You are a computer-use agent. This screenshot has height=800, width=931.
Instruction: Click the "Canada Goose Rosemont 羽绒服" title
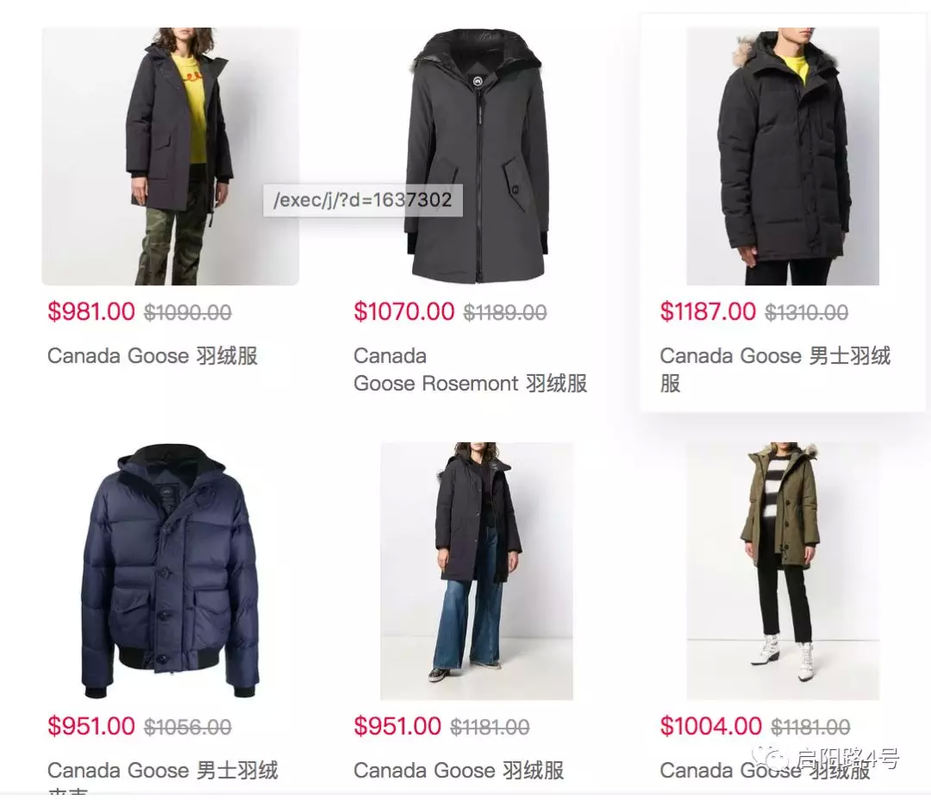470,370
